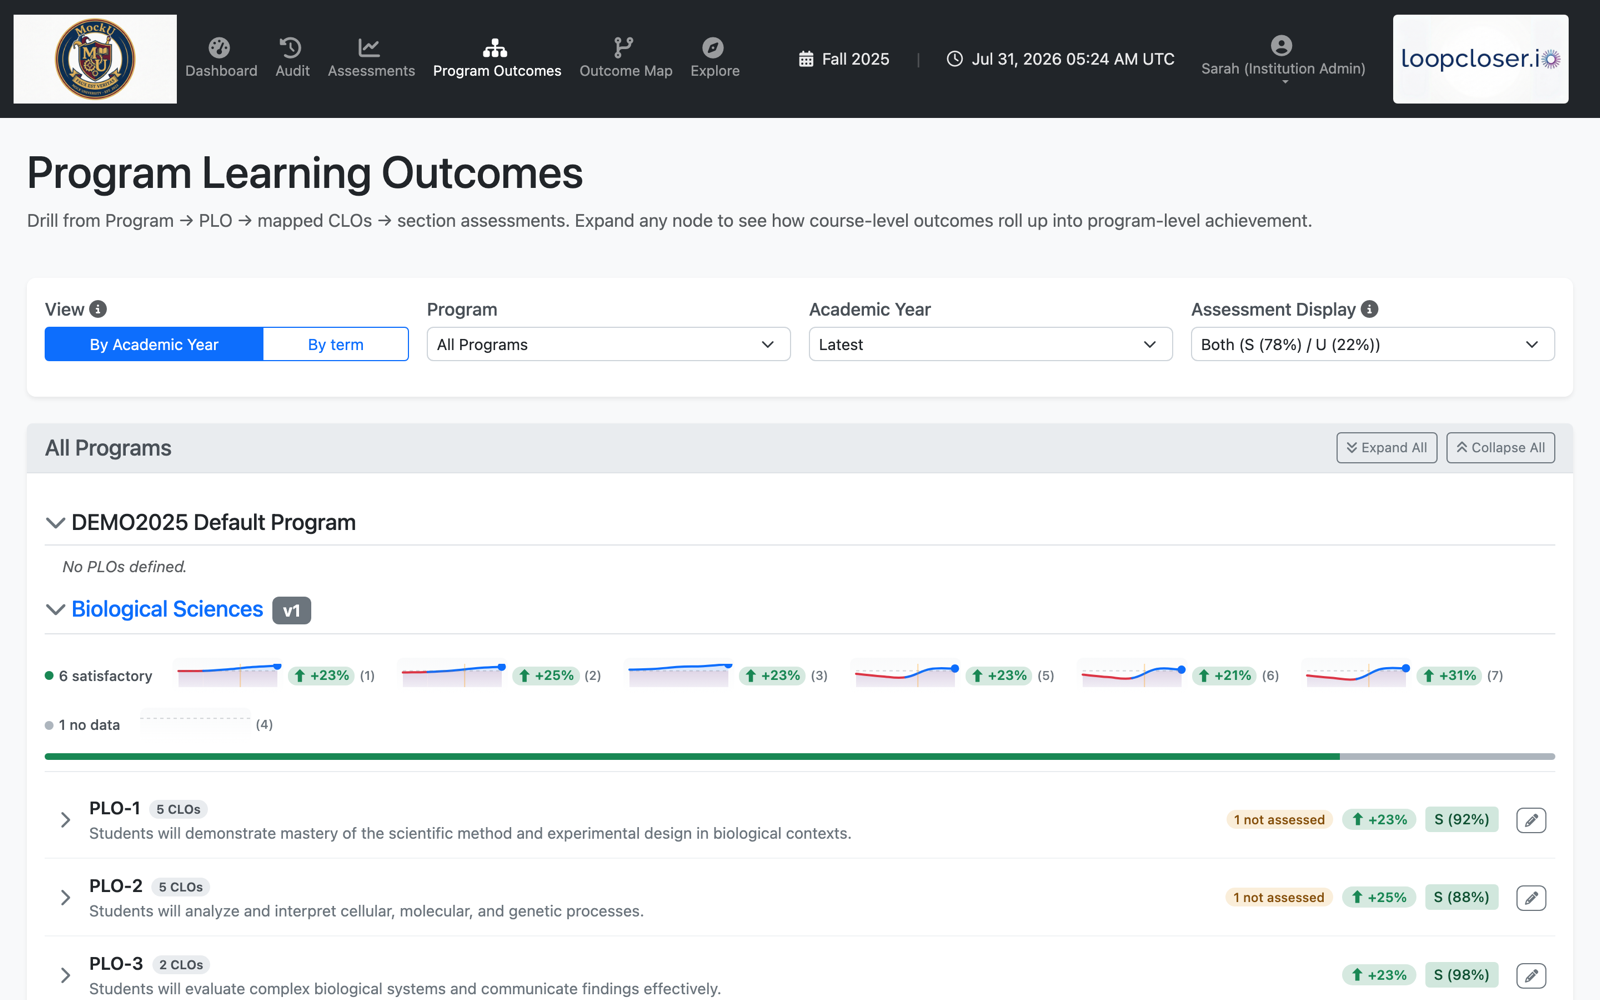Click the MockU institution logo

(x=95, y=59)
